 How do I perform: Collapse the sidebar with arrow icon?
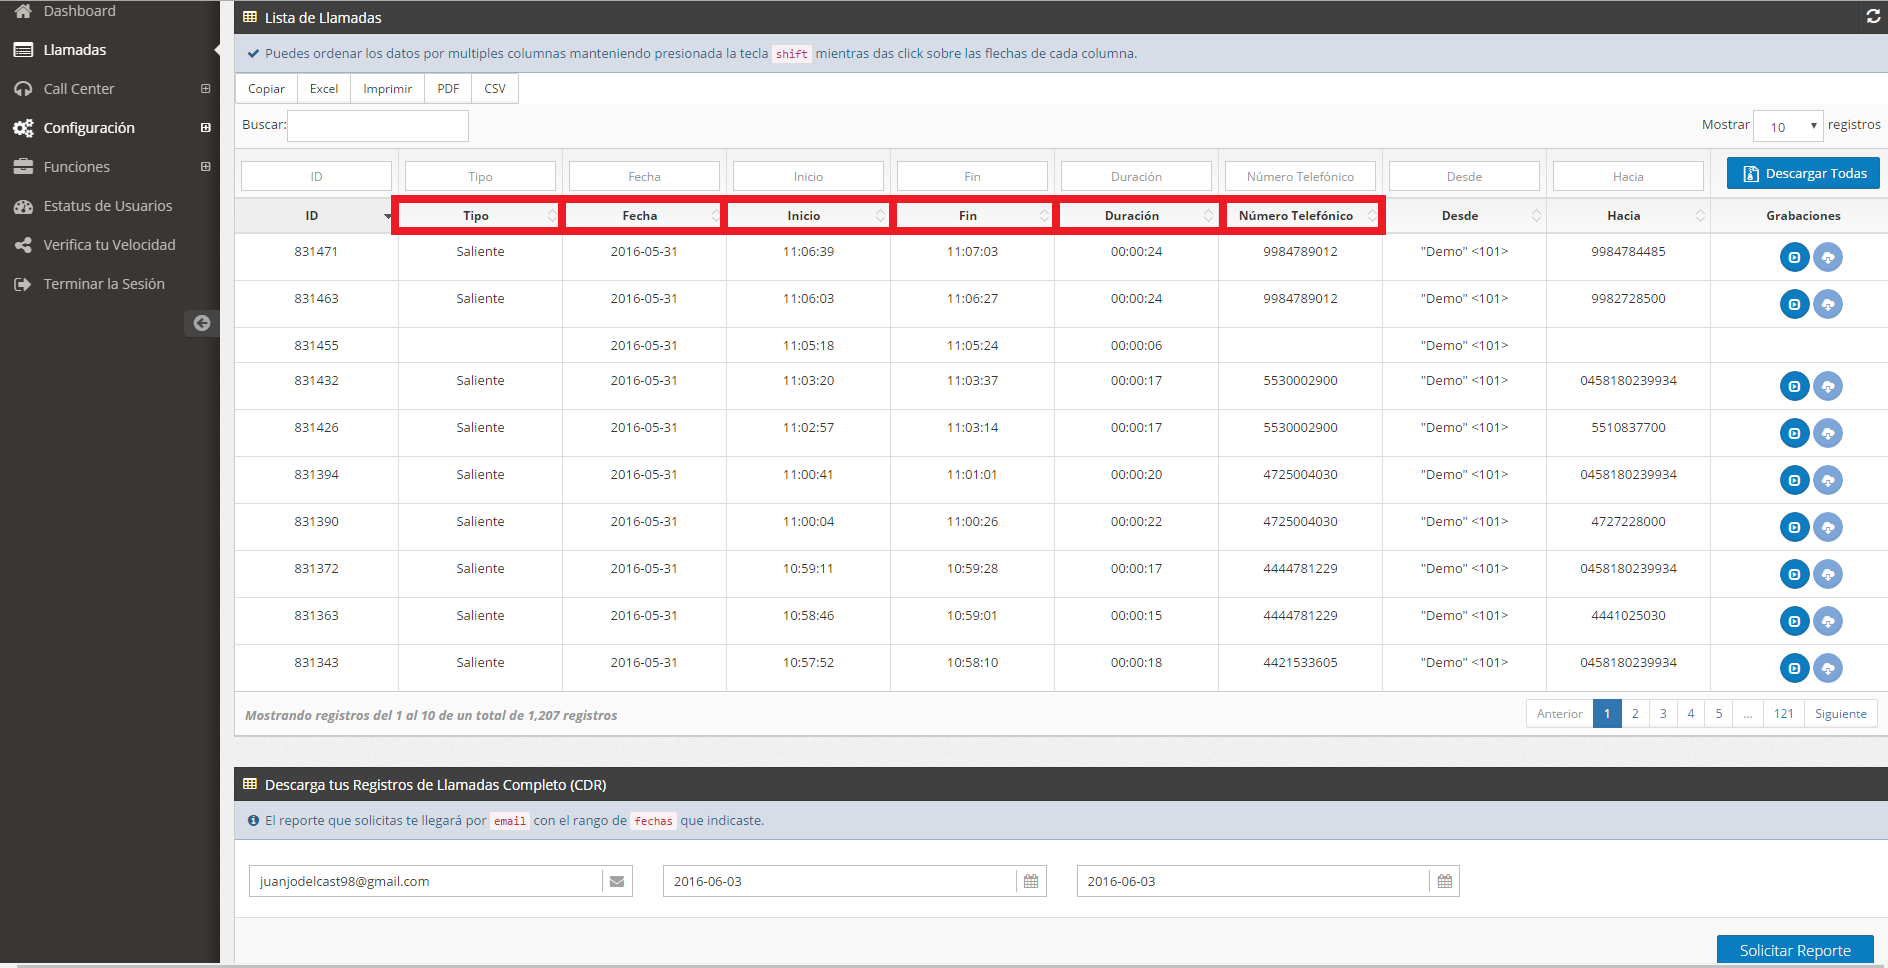pyautogui.click(x=202, y=323)
